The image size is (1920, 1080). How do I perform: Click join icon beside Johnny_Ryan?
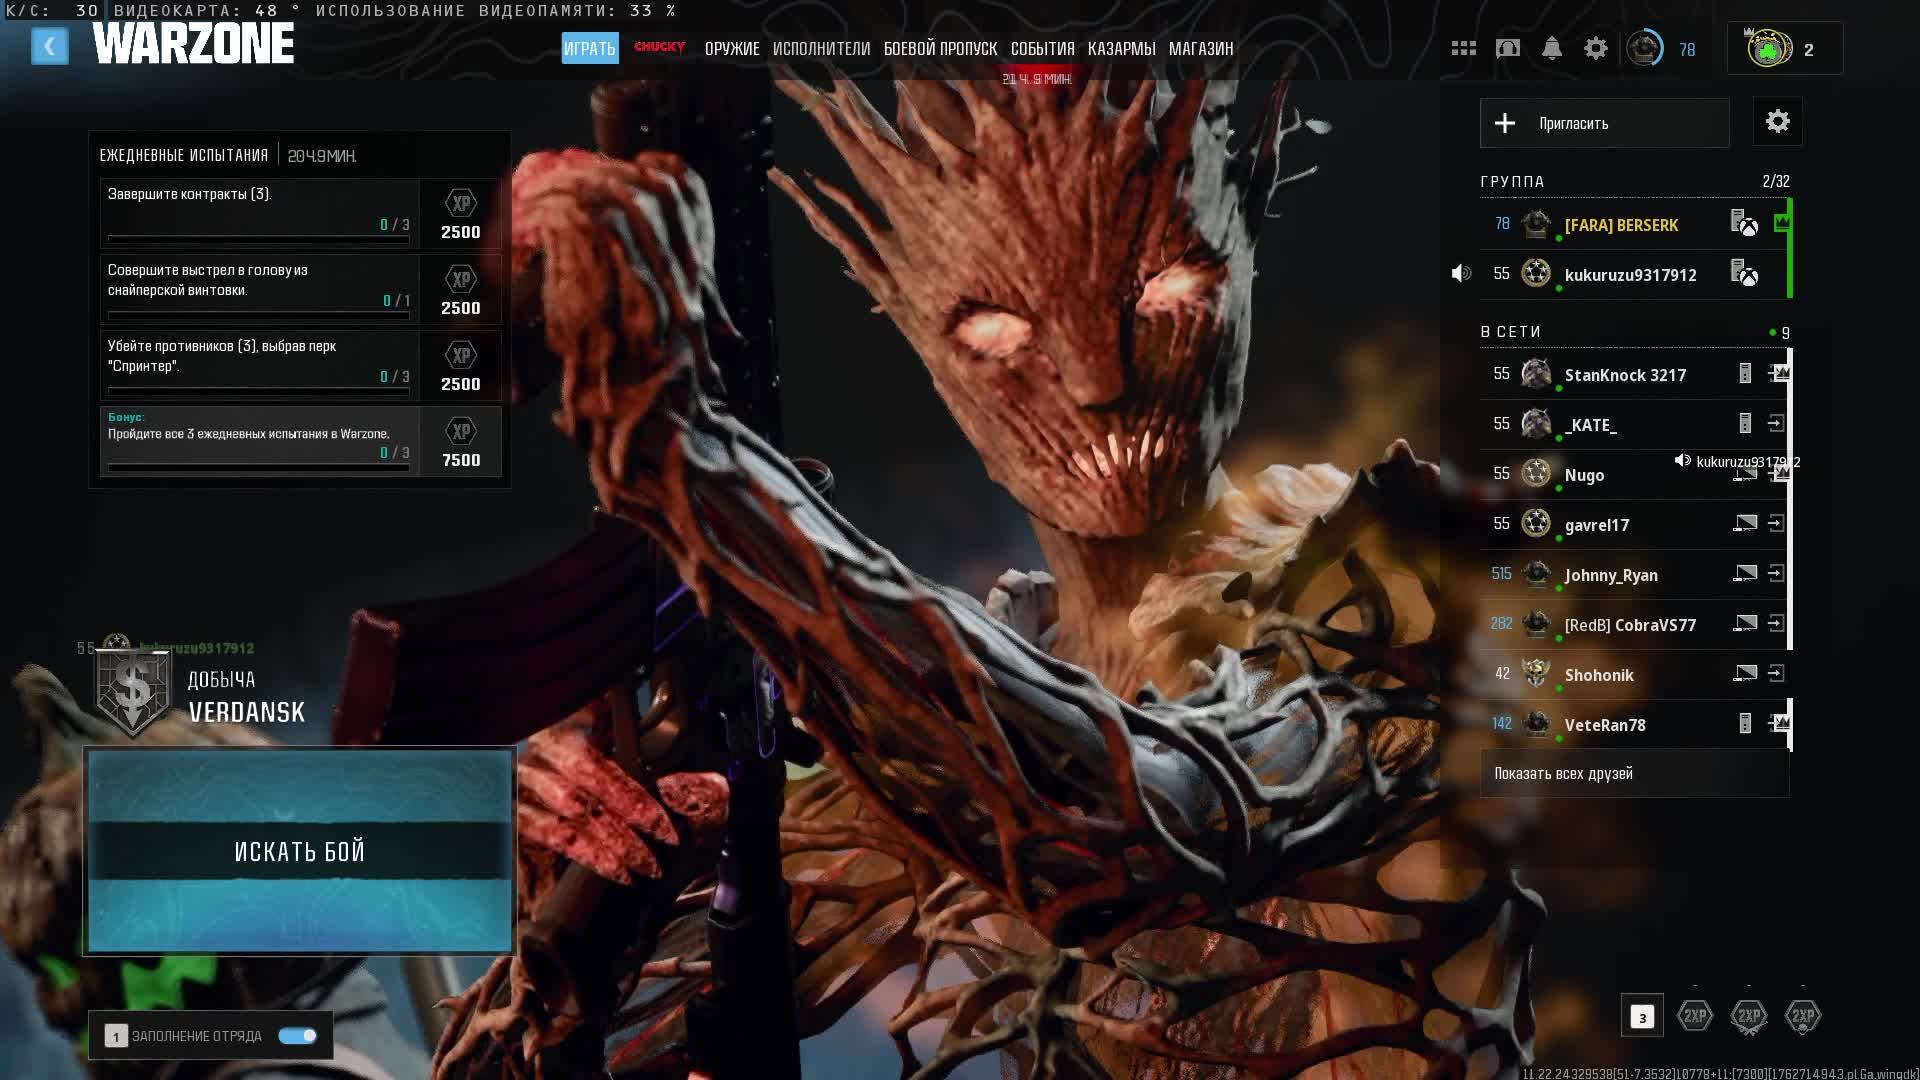(1775, 573)
